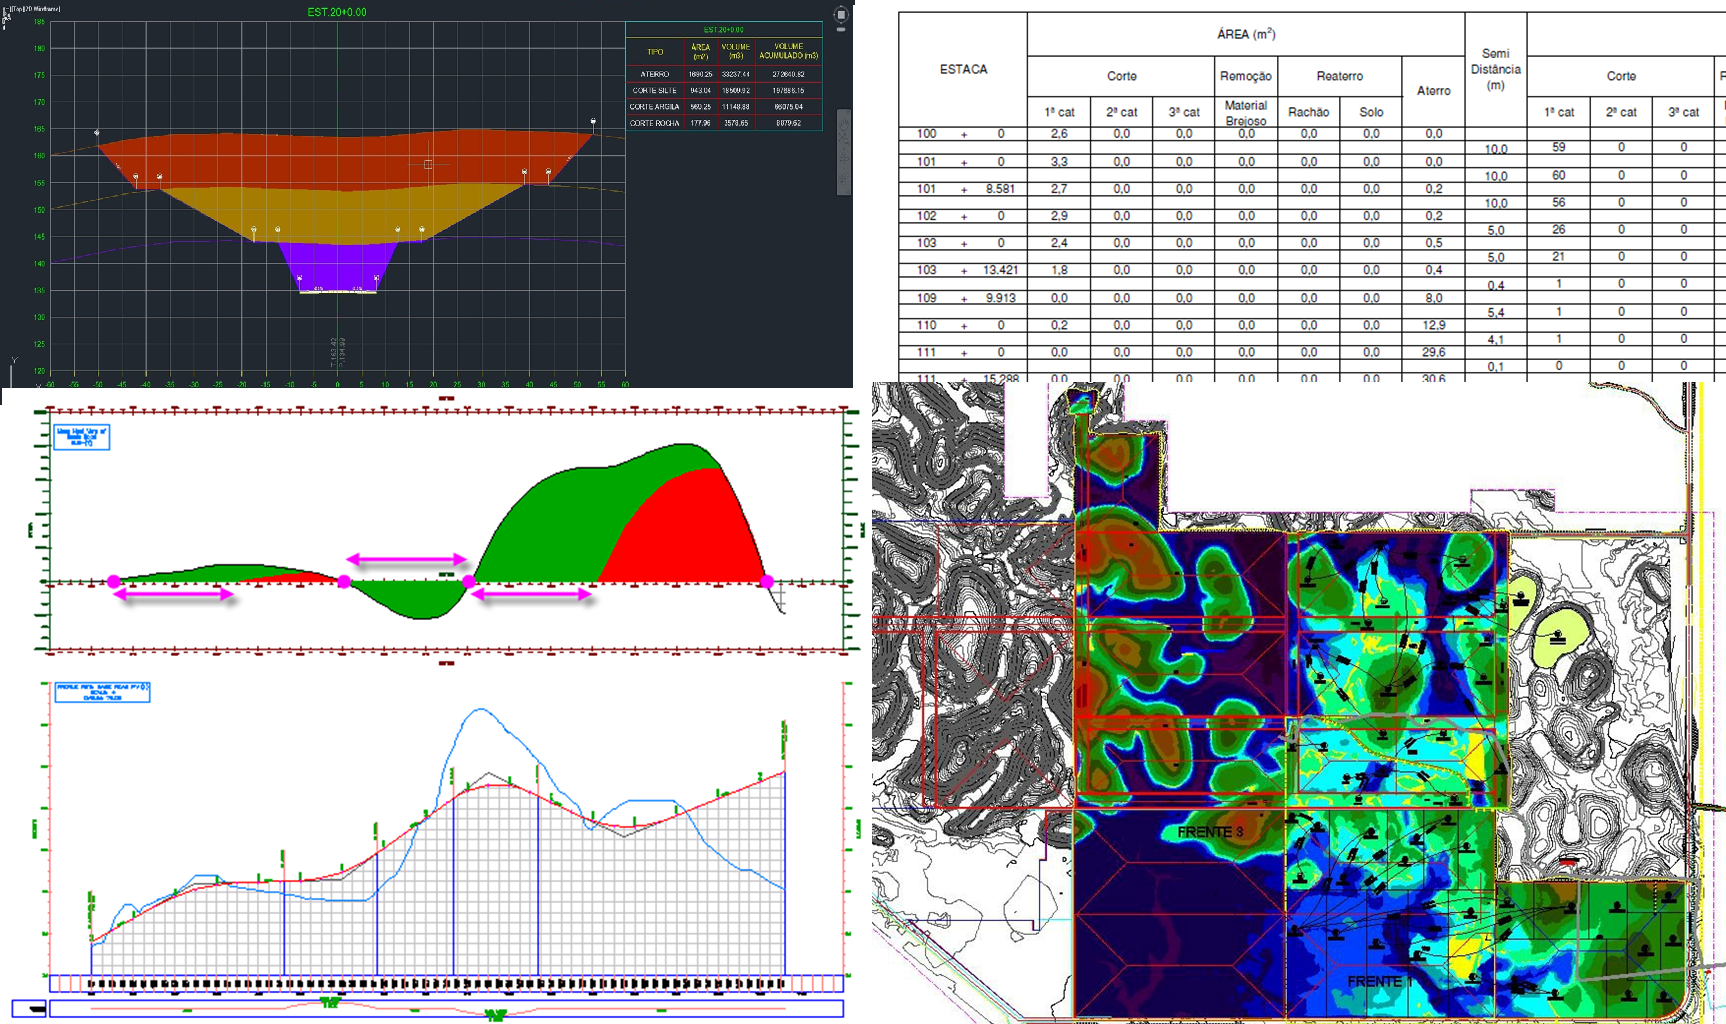Select the blue title box of the mass haul diagram
Screen dimensions: 1726x1024
pos(81,437)
